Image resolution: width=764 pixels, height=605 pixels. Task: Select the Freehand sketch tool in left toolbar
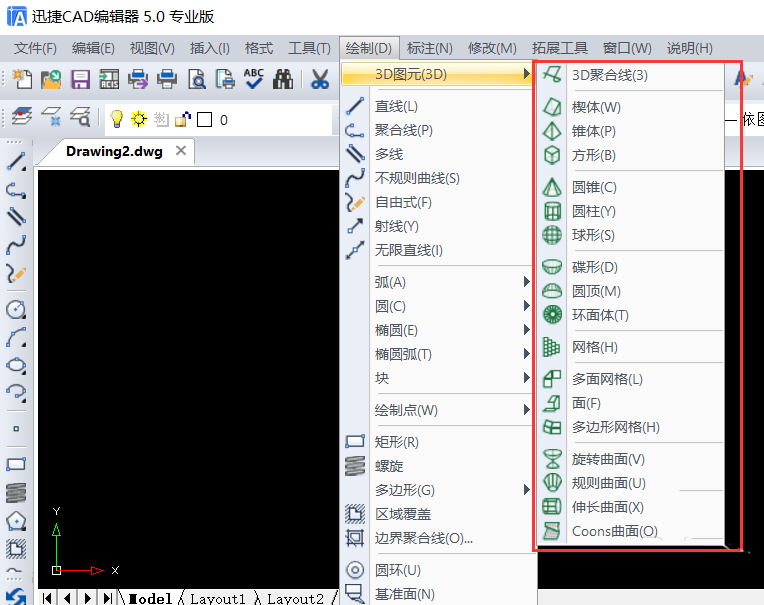(x=16, y=273)
